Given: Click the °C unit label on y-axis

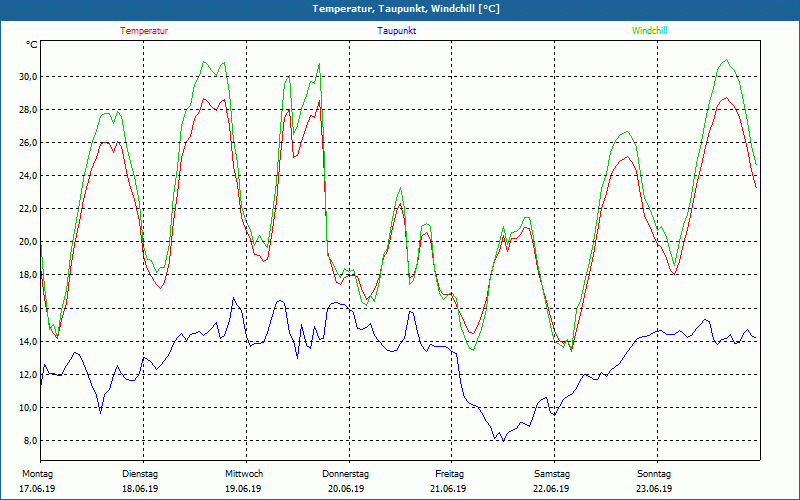Looking at the screenshot, I should tap(31, 45).
